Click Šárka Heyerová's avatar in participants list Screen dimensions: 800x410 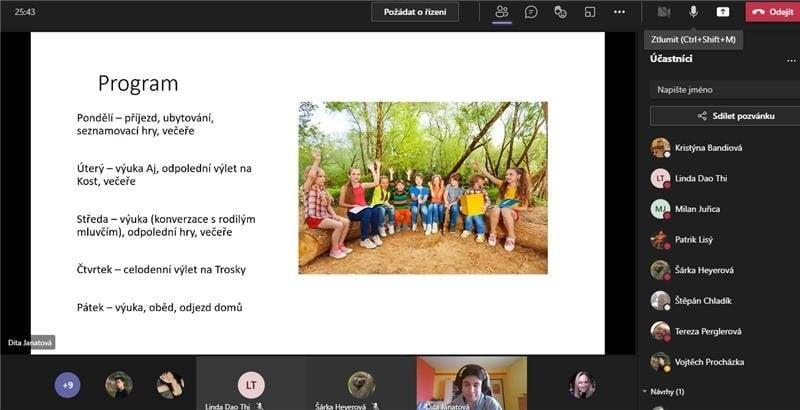tap(660, 270)
